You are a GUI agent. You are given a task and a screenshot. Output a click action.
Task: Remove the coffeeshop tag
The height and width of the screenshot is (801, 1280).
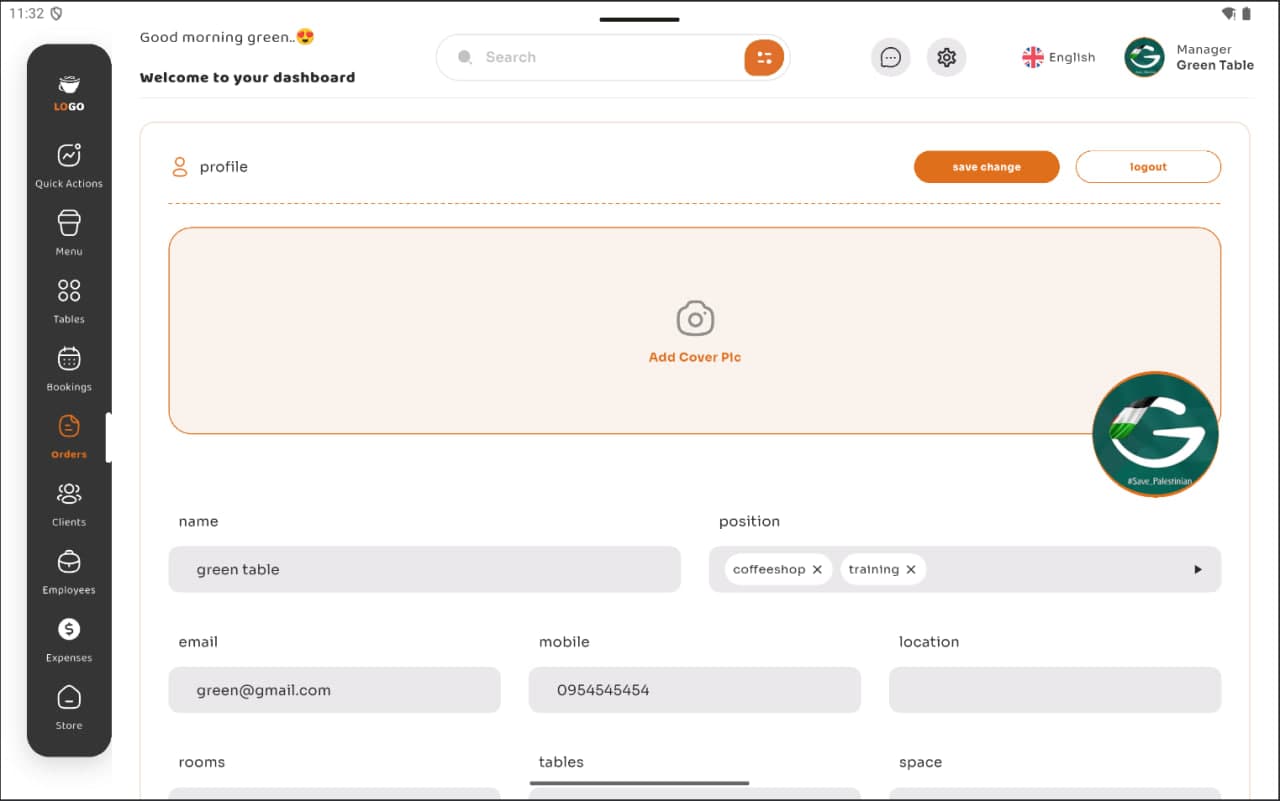pos(817,570)
